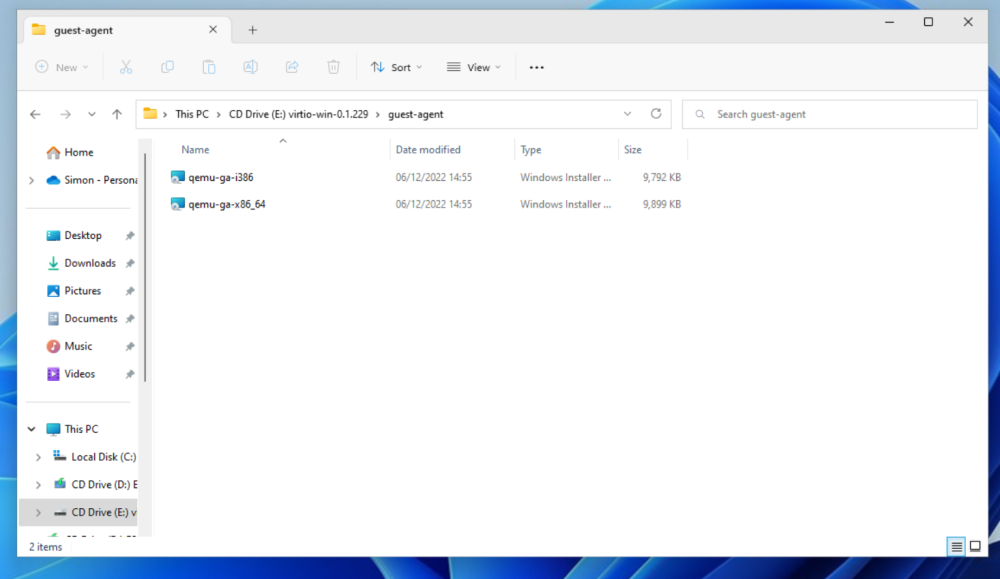Viewport: 1000px width, 579px height.
Task: Click the qemu-ga-i386 installer icon
Action: click(177, 177)
